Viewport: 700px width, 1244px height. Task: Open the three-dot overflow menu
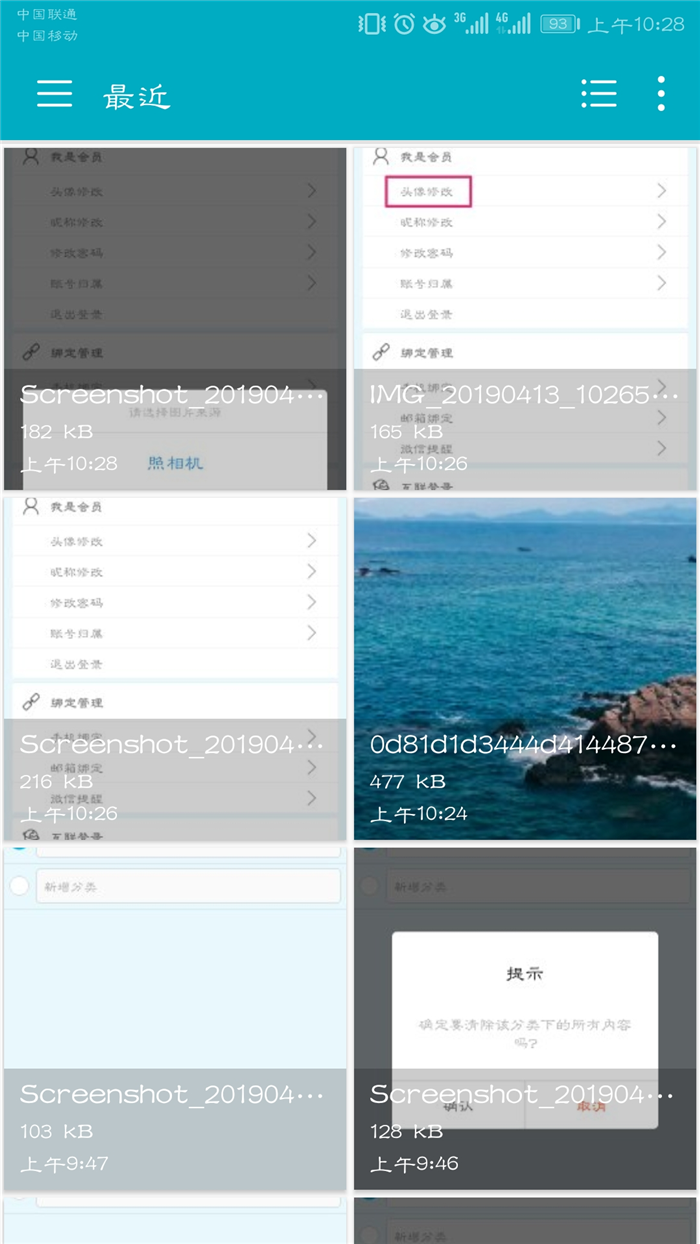tap(661, 93)
